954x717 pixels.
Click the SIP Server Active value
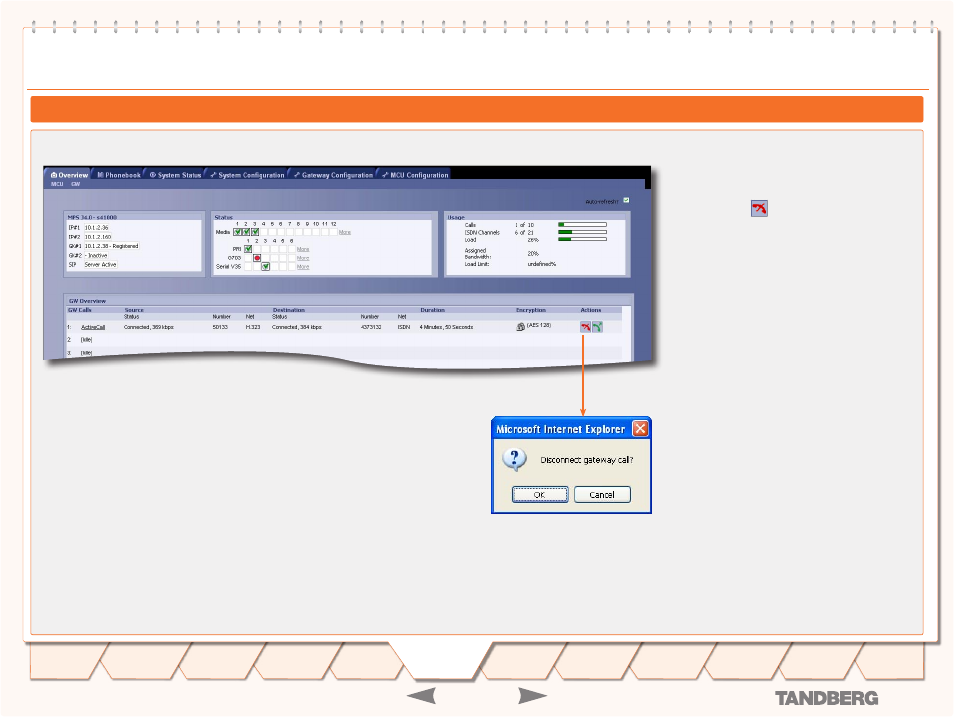pyautogui.click(x=100, y=265)
